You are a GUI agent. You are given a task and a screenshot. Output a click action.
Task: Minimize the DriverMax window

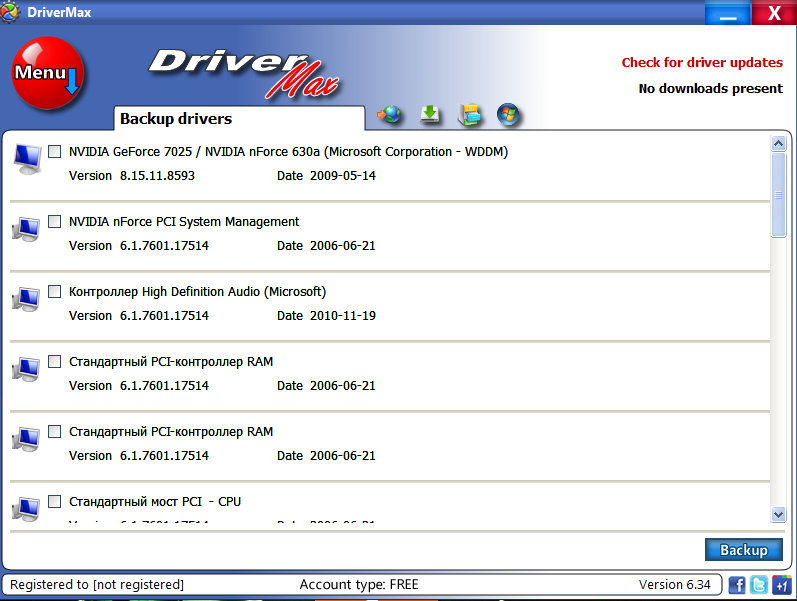[x=728, y=12]
